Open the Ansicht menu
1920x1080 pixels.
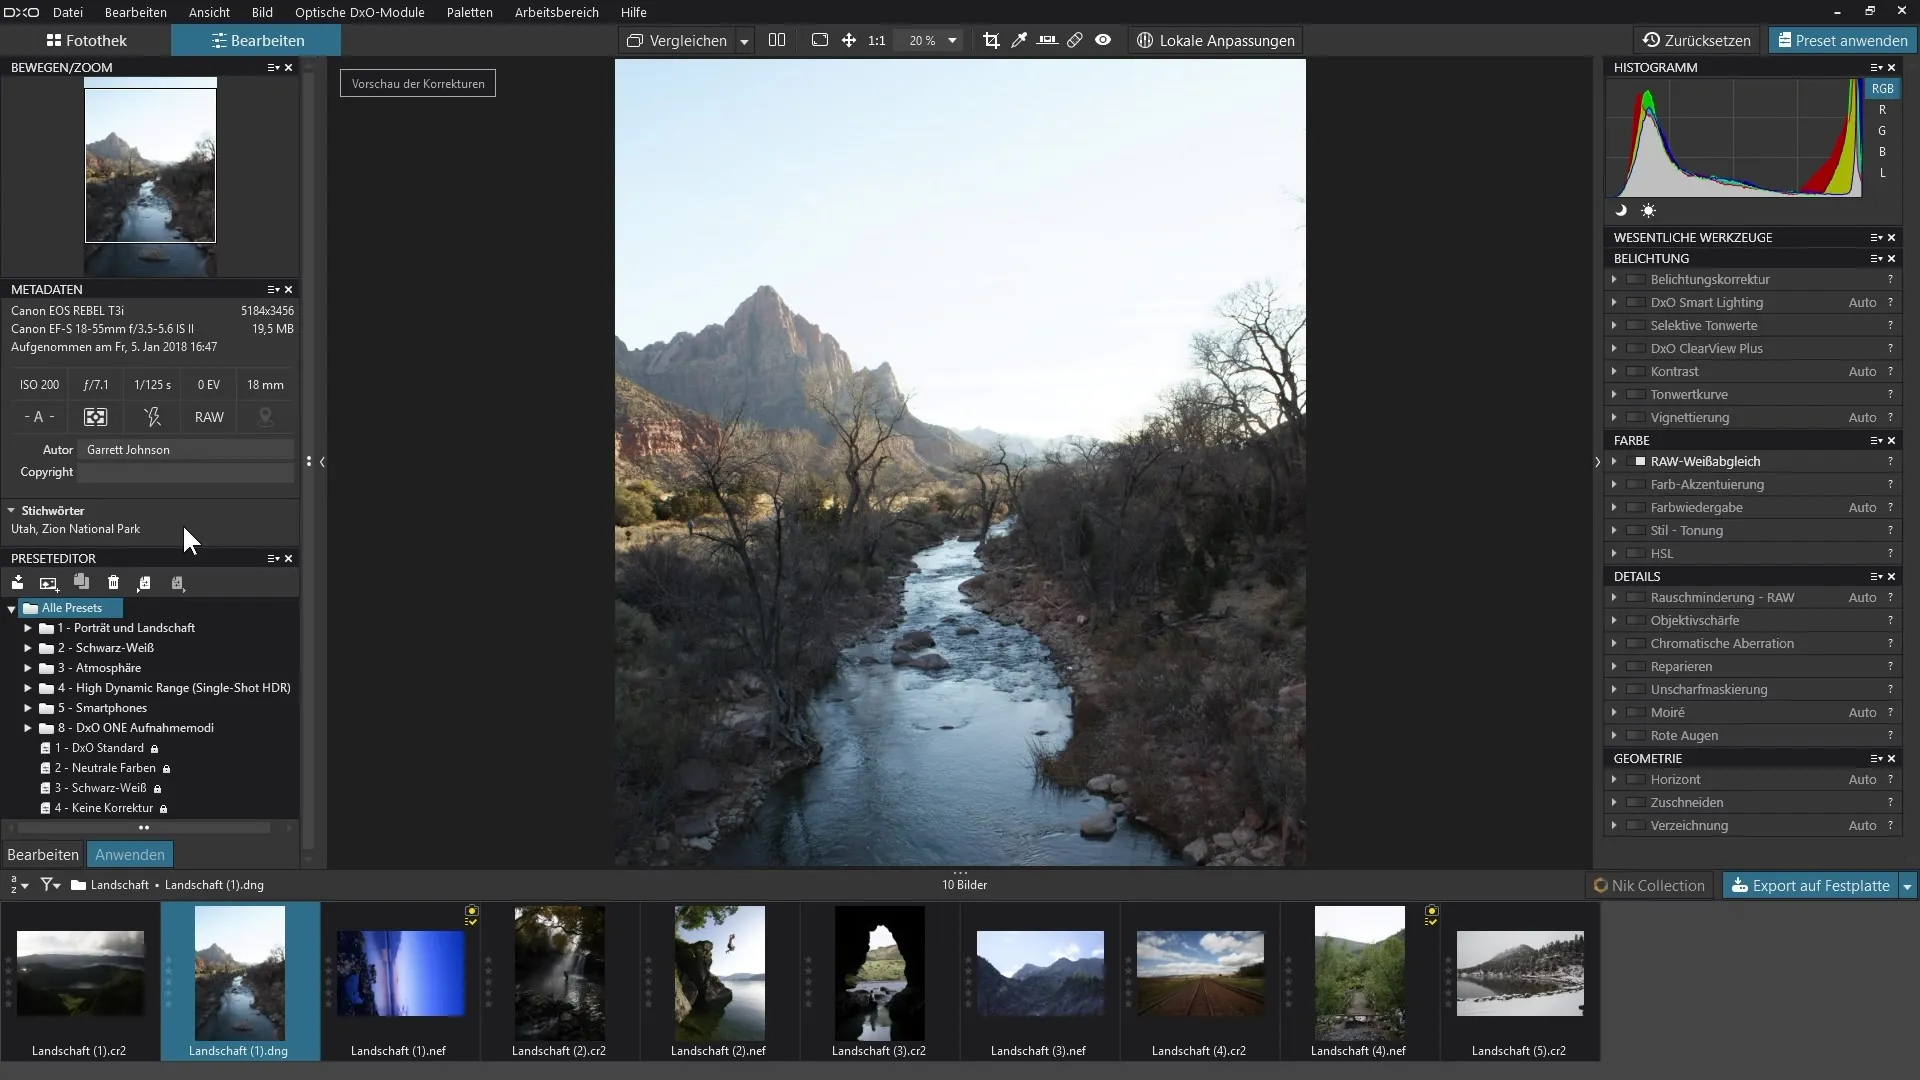(209, 12)
